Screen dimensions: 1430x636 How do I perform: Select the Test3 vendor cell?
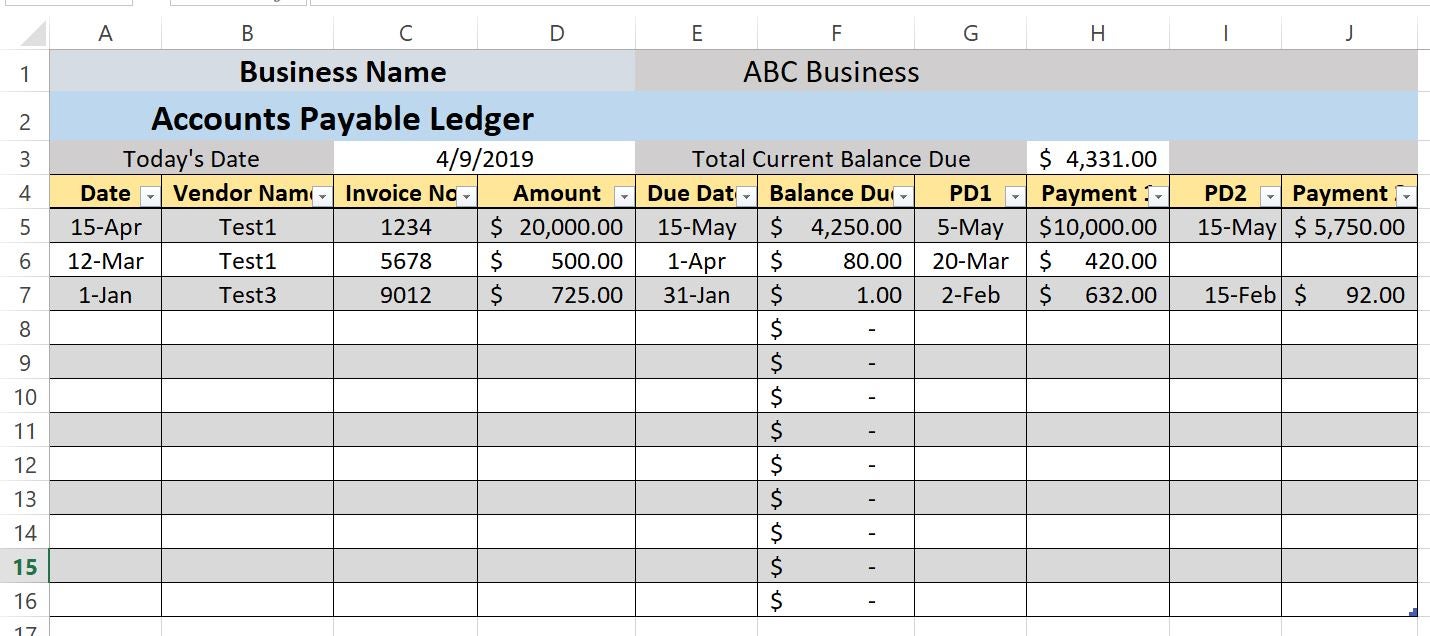246,295
